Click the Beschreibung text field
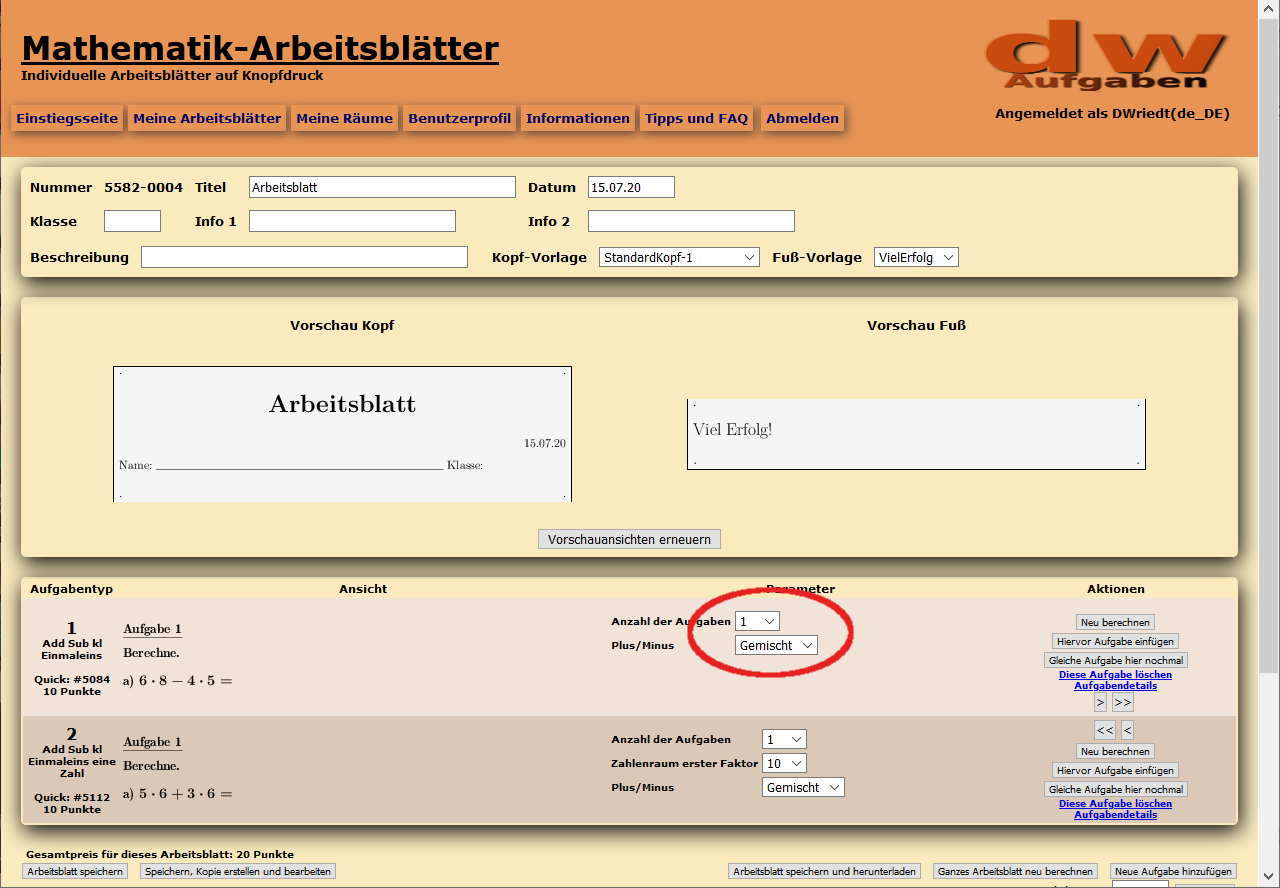The image size is (1280, 888). pyautogui.click(x=304, y=257)
